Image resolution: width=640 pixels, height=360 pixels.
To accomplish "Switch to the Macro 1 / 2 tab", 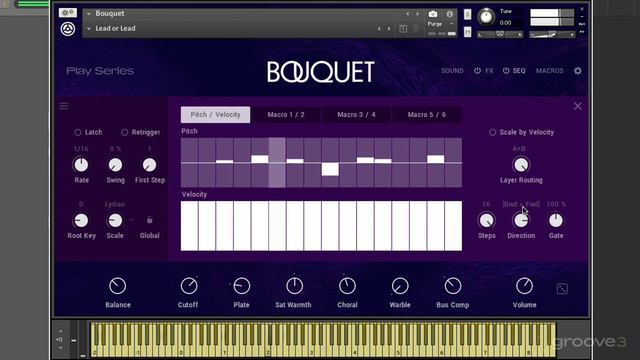I will 286,115.
